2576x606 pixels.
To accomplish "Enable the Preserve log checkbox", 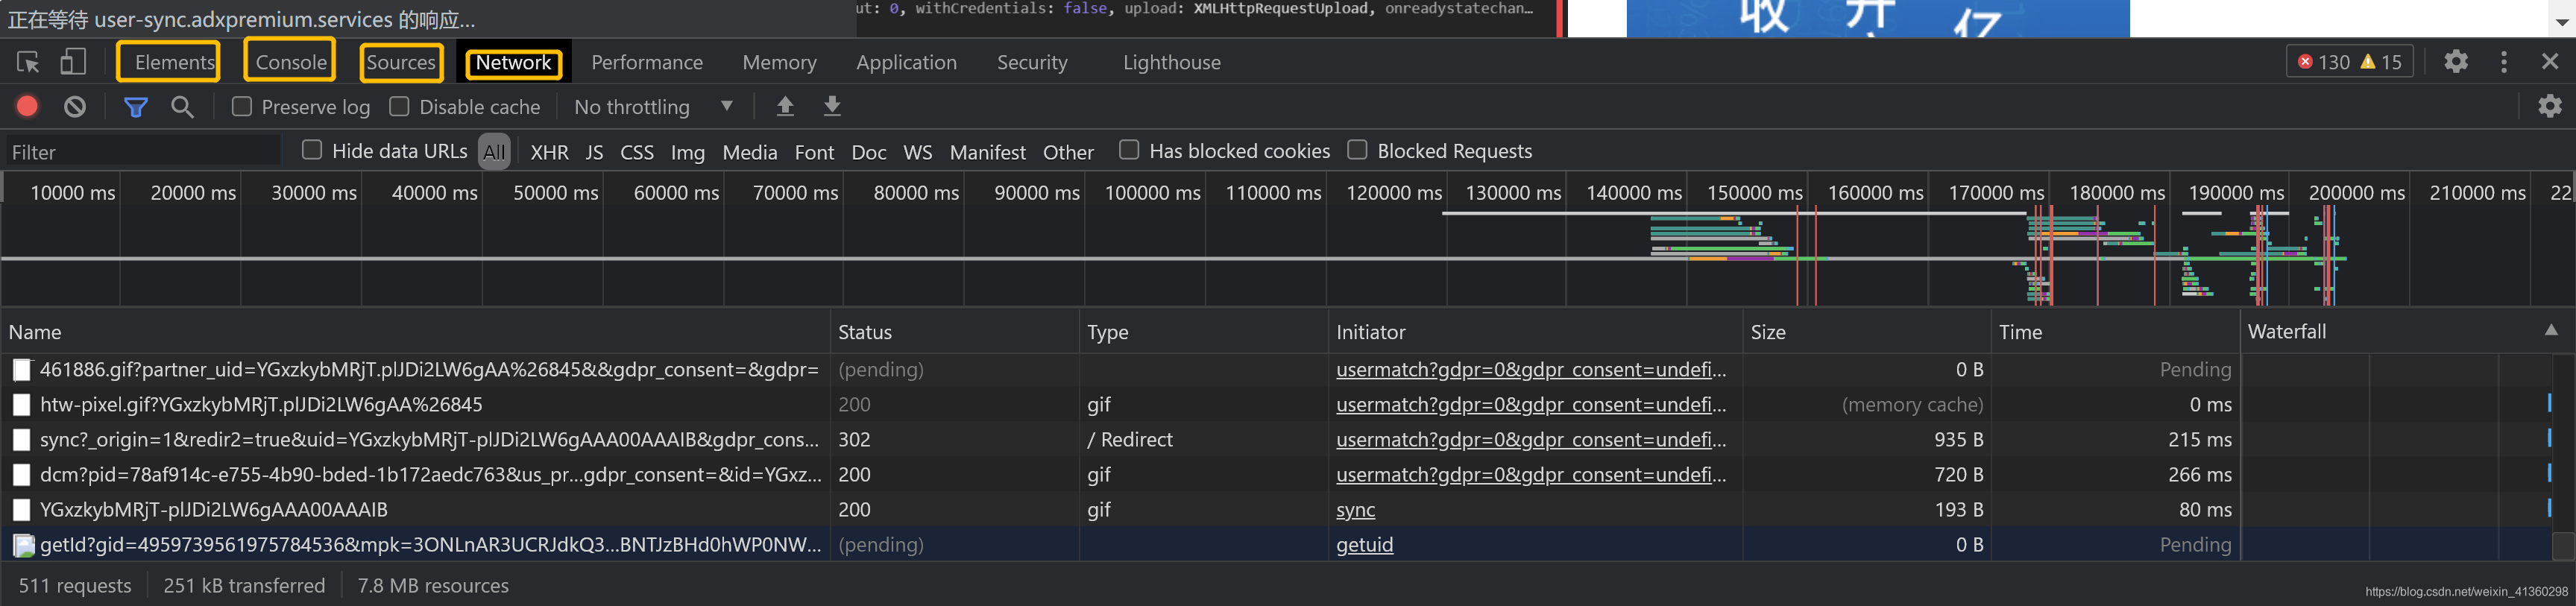I will coord(242,106).
